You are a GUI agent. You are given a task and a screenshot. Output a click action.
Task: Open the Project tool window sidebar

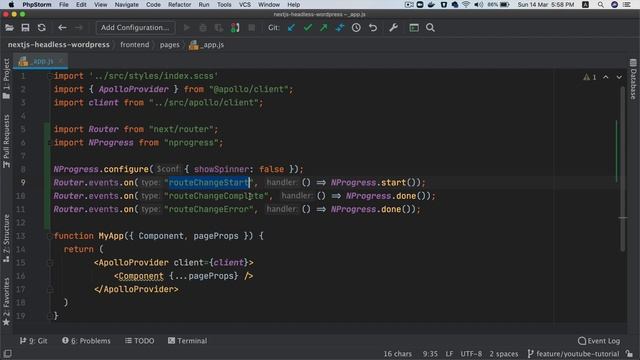(6, 78)
